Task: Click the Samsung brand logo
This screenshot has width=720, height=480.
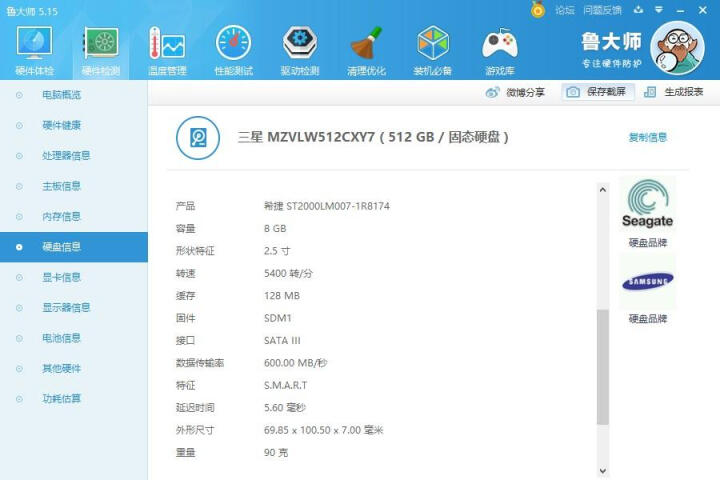Action: tap(647, 281)
